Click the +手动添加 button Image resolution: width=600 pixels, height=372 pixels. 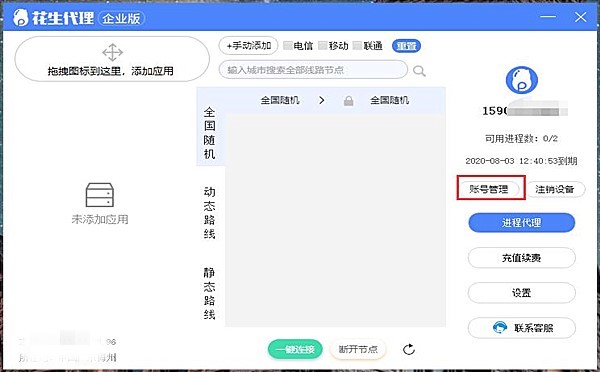(x=248, y=46)
